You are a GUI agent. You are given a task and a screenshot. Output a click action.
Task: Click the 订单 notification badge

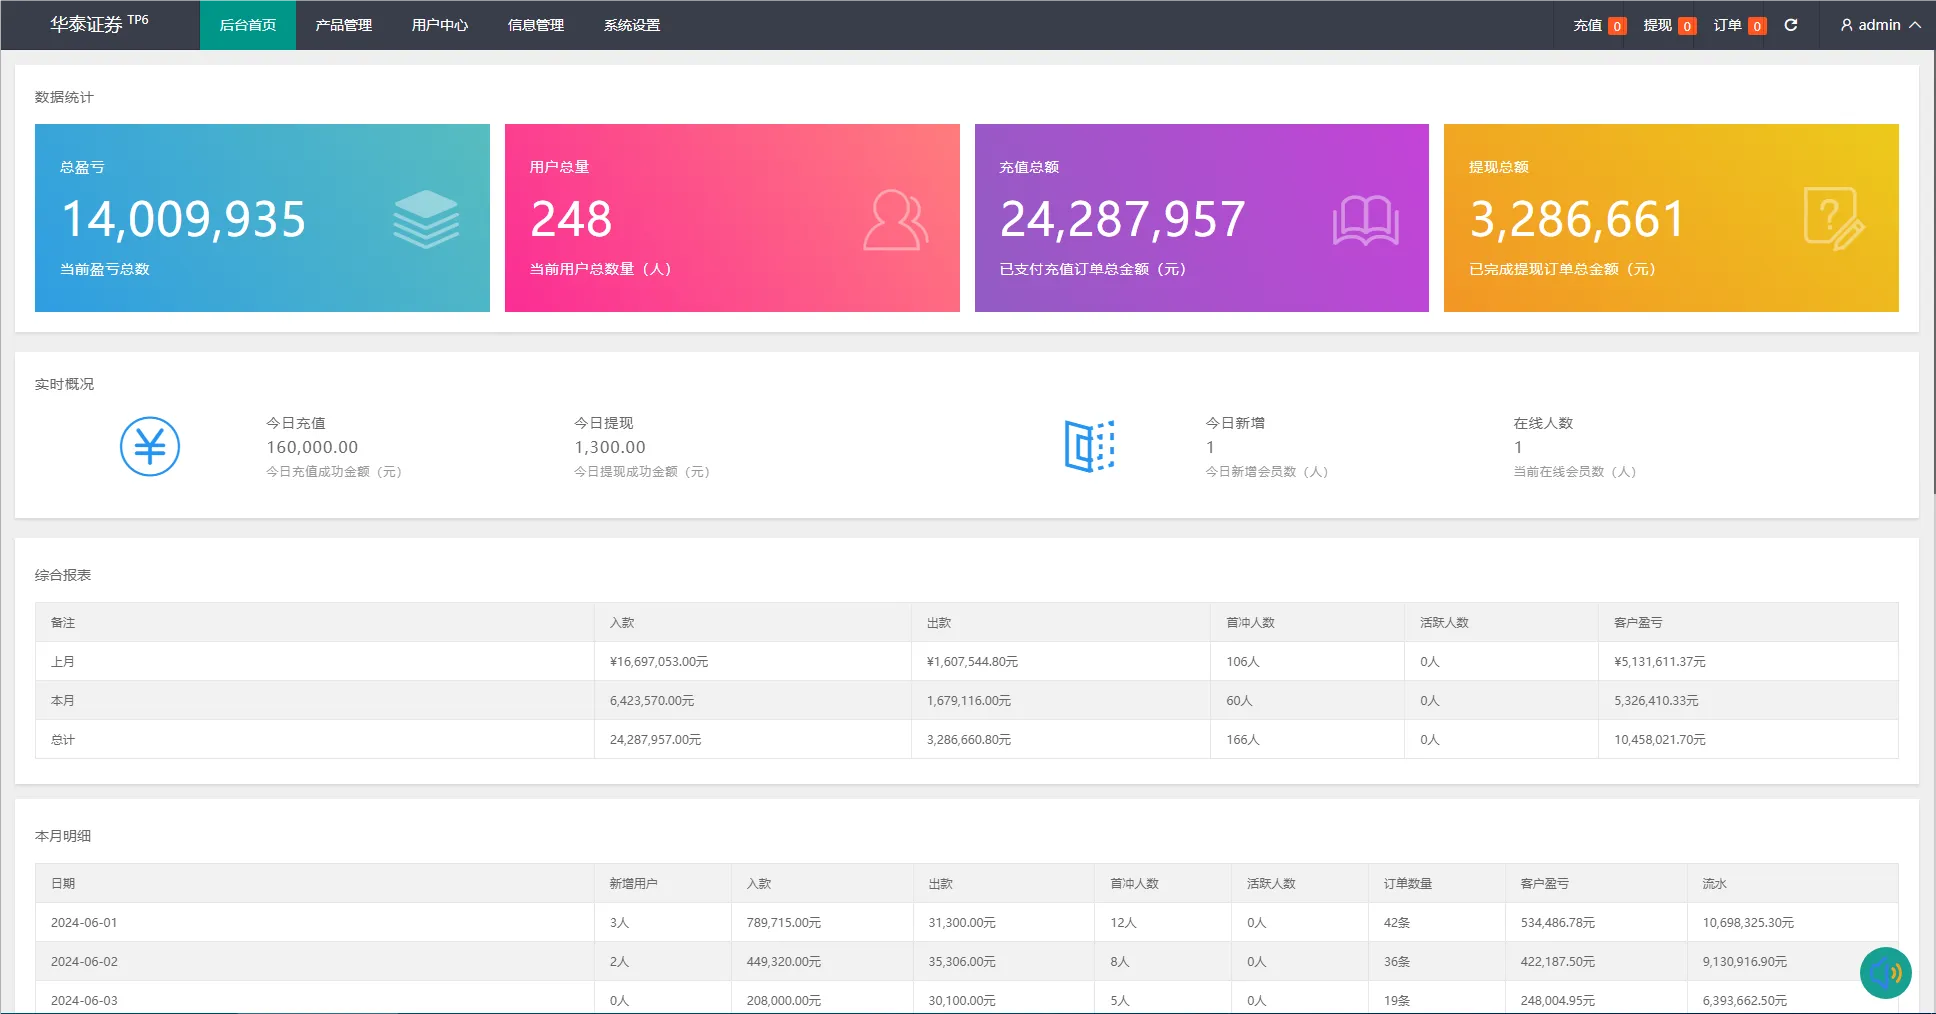1756,26
